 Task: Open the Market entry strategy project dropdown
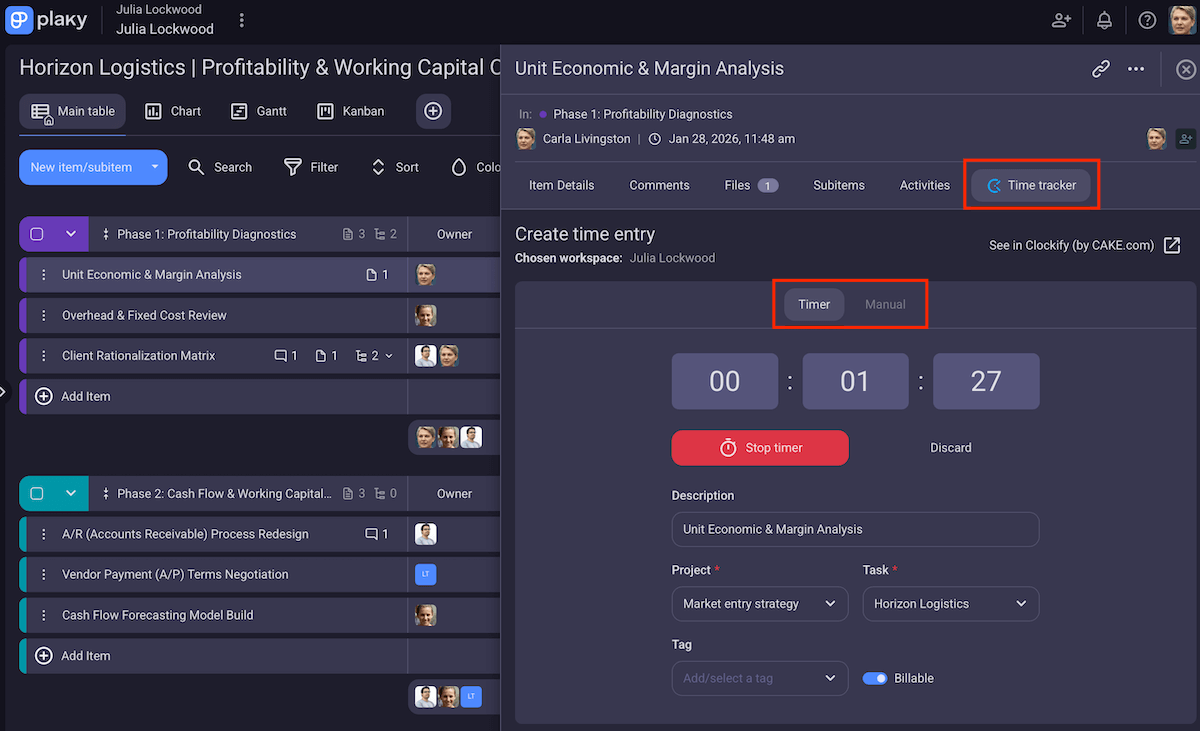(759, 603)
